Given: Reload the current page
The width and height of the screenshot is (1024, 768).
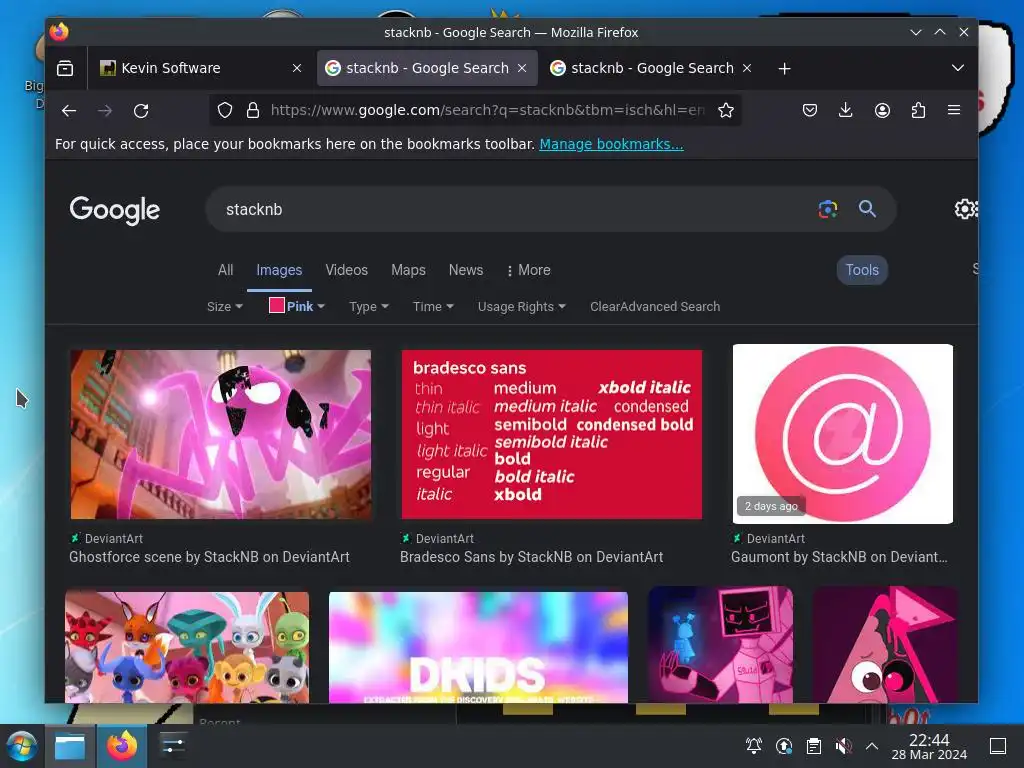Looking at the screenshot, I should point(141,110).
